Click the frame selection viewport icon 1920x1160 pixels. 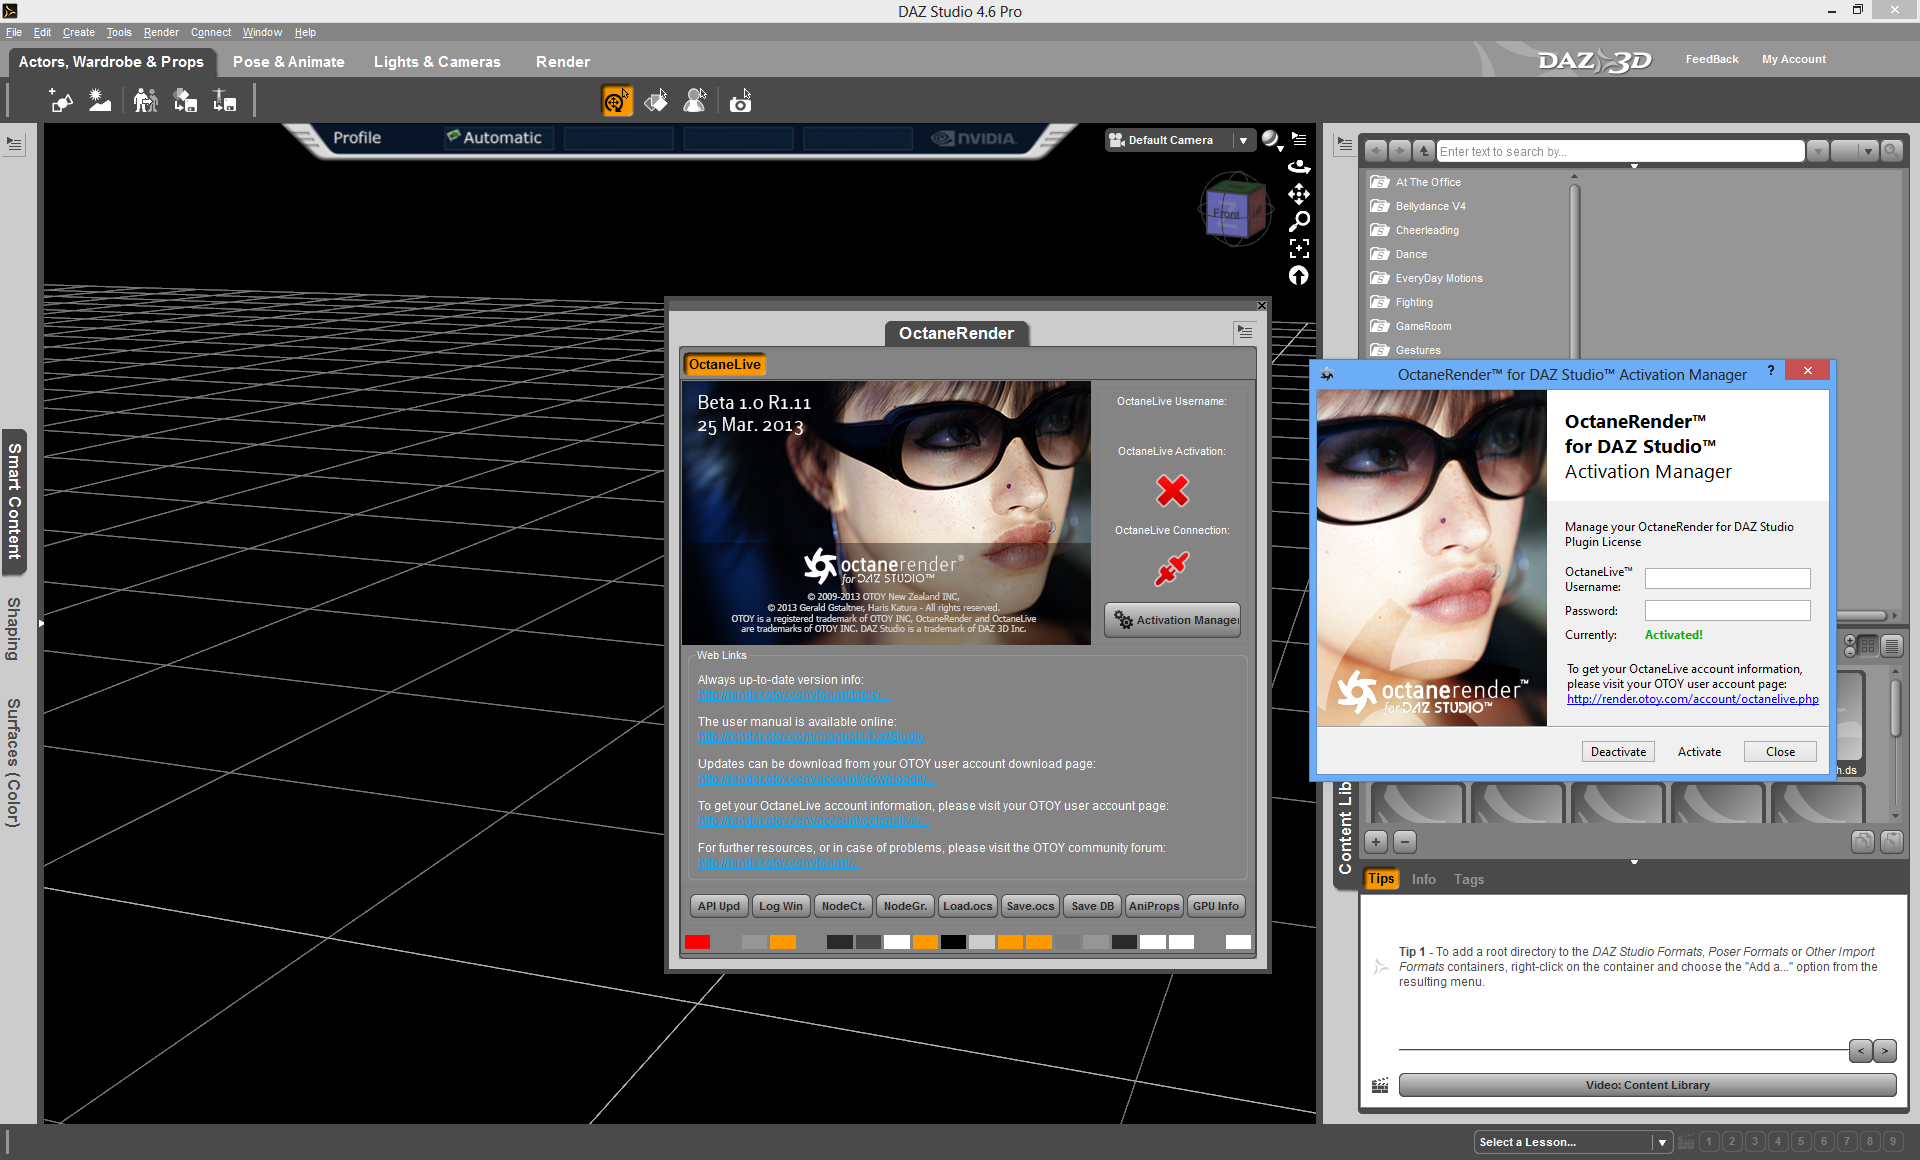pyautogui.click(x=1299, y=248)
